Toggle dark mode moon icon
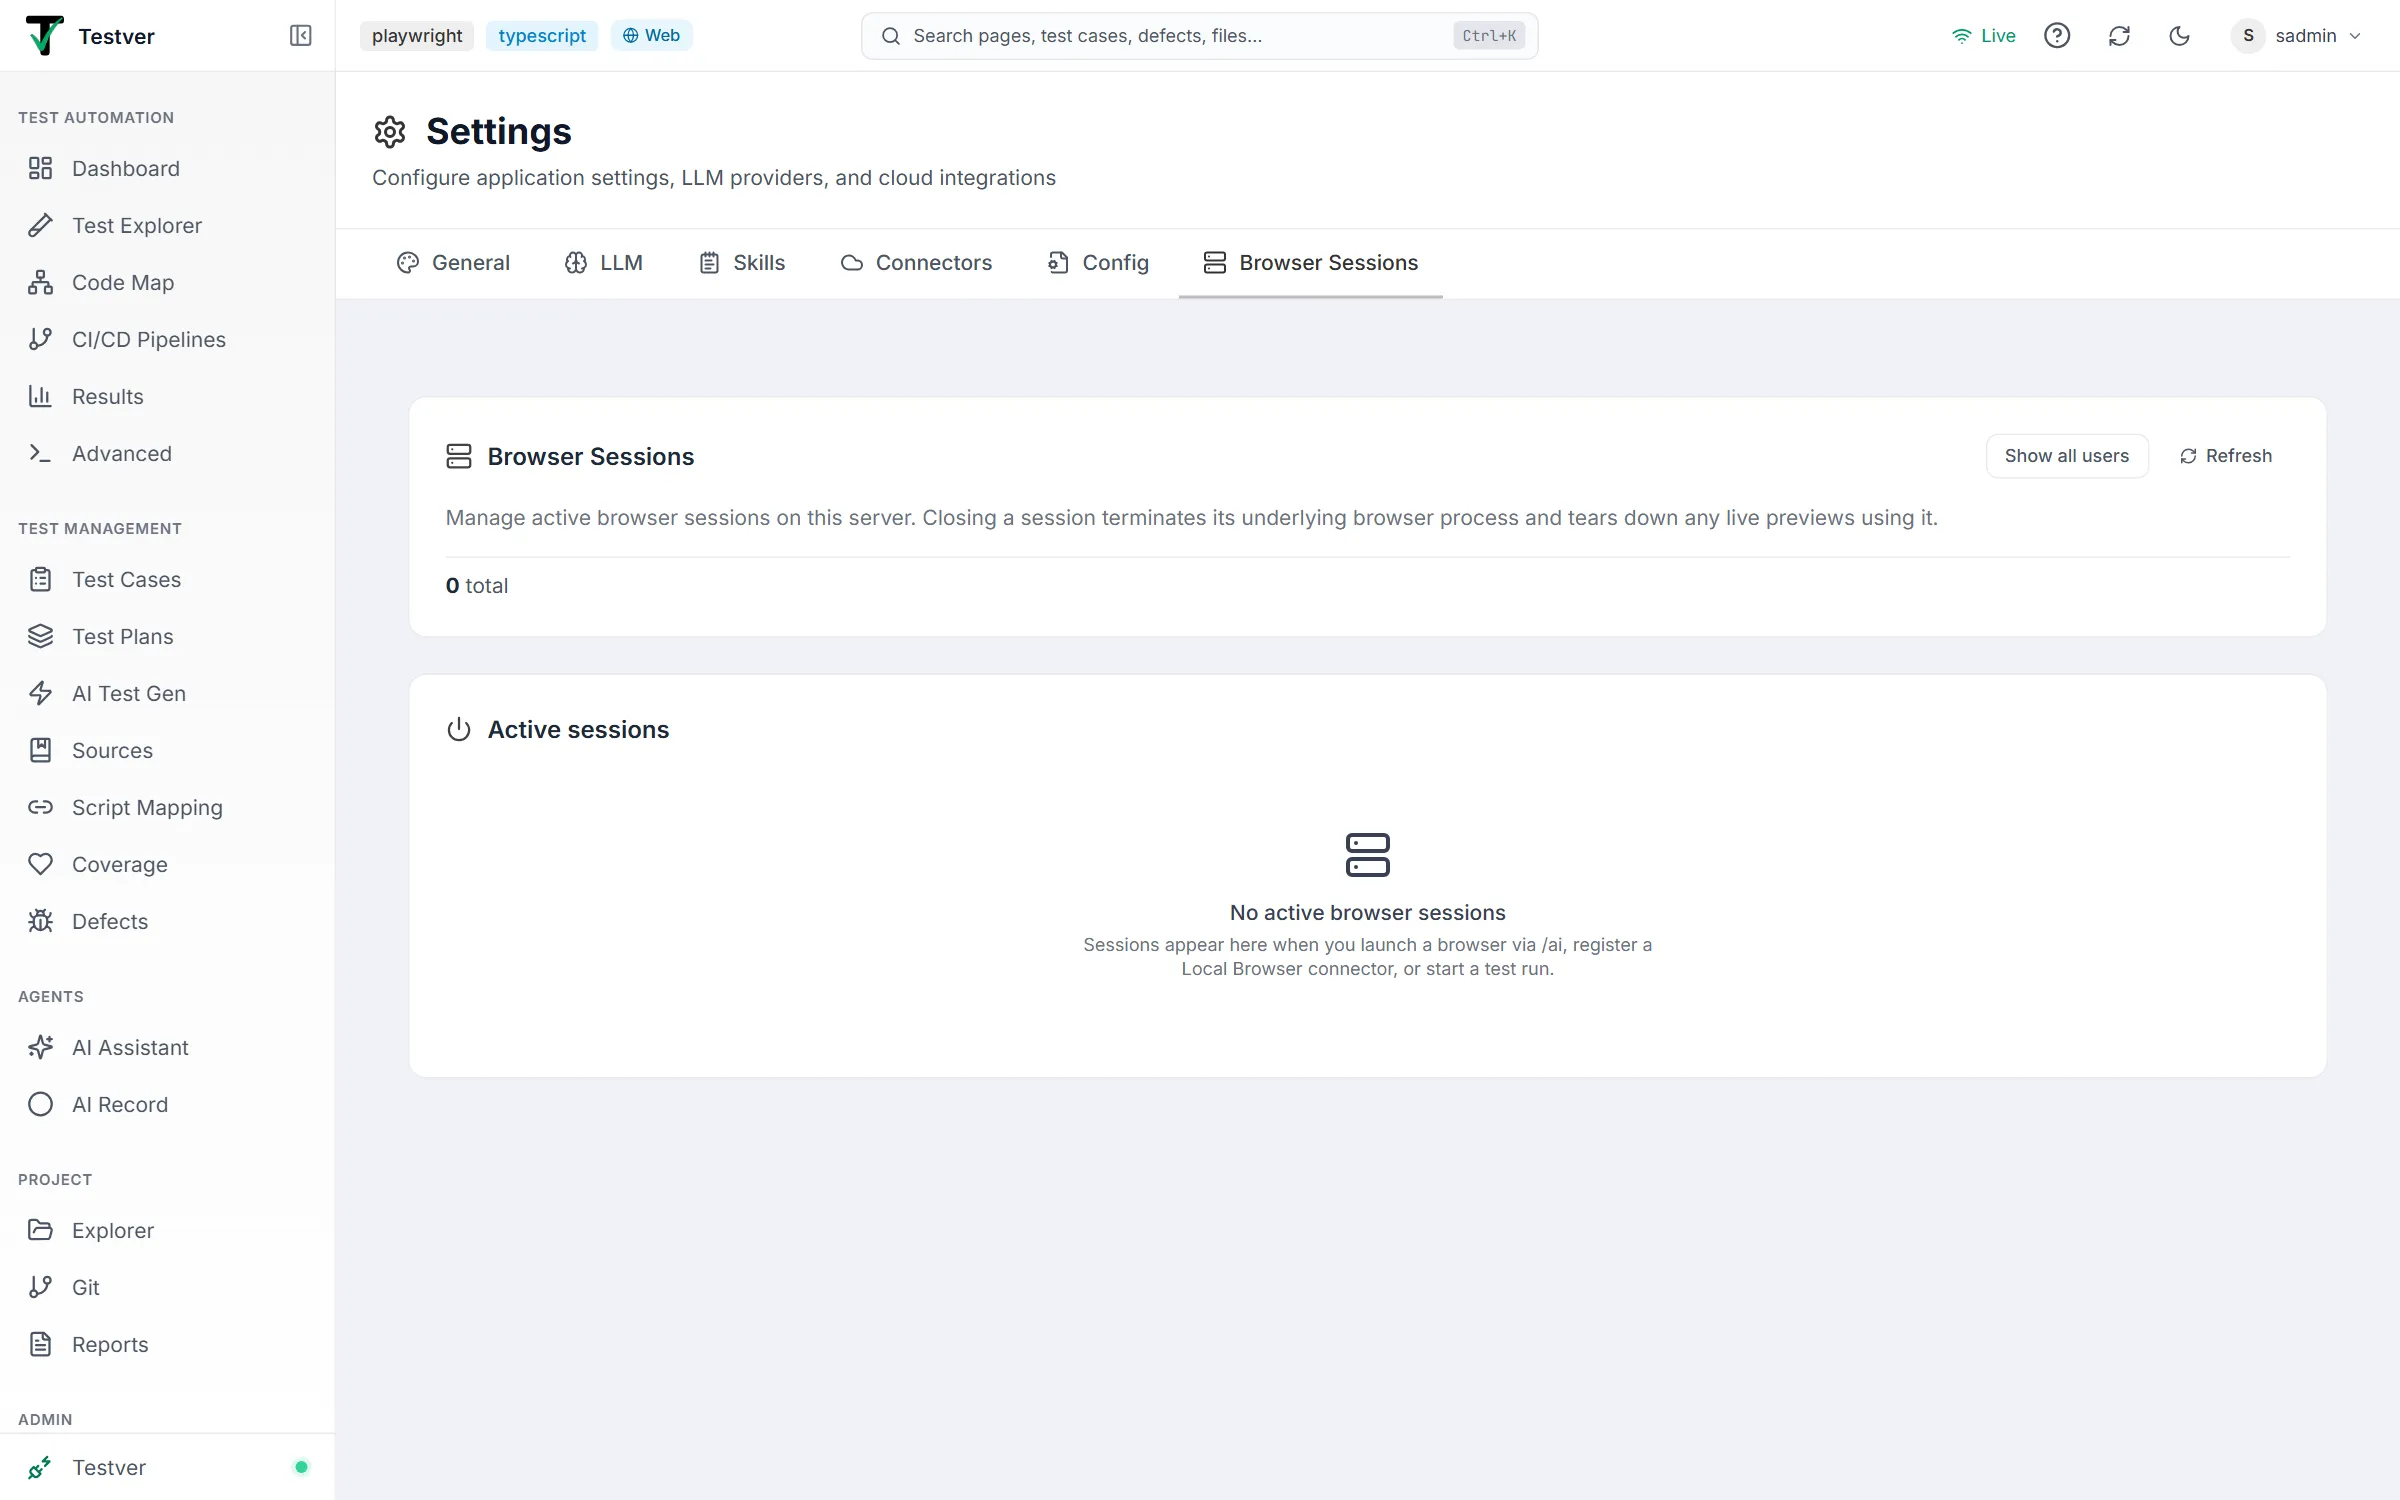2400x1500 pixels. pyautogui.click(x=2179, y=36)
